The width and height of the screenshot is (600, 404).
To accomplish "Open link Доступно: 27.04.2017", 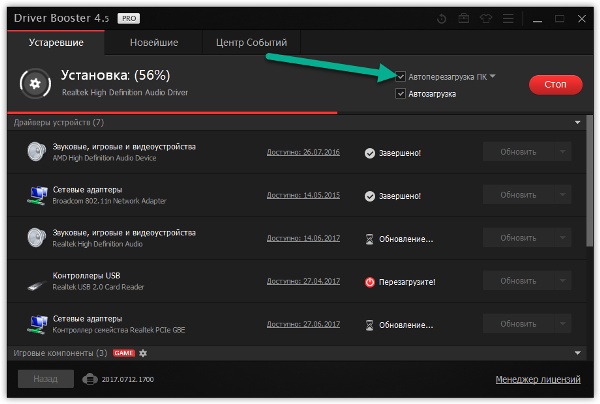I will tap(303, 281).
